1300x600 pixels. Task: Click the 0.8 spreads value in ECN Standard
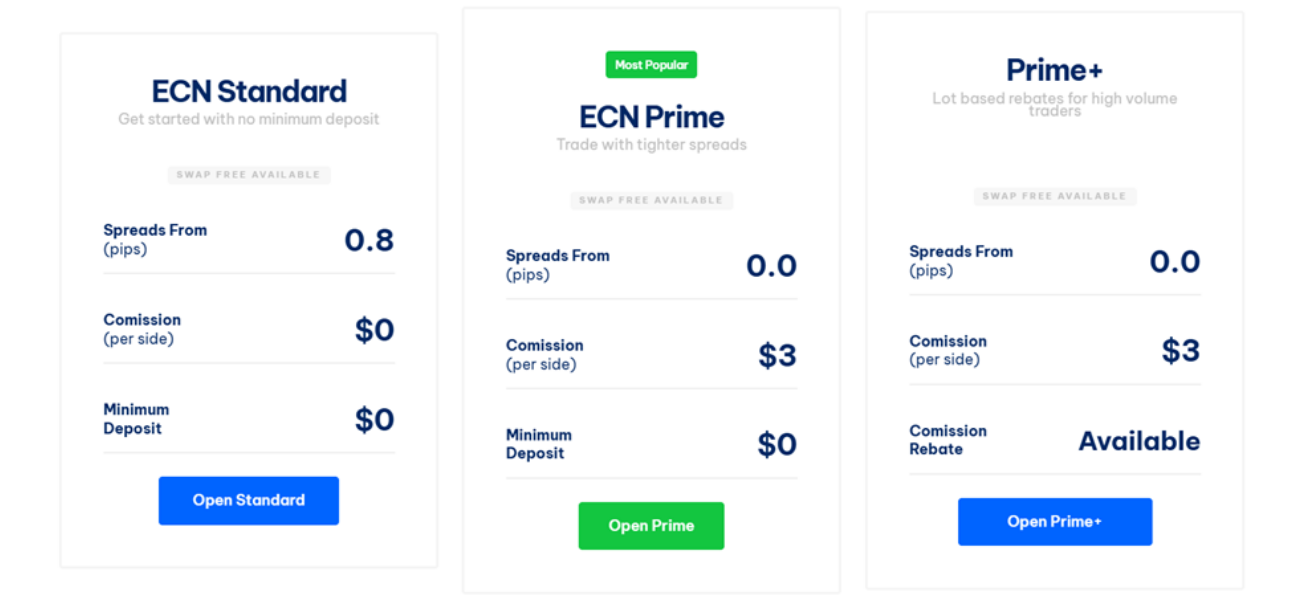(x=369, y=240)
